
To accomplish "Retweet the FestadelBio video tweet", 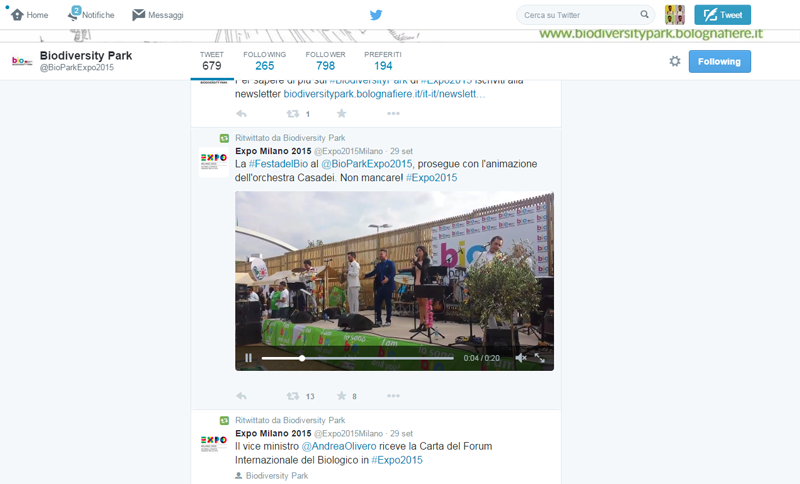I will (x=293, y=396).
